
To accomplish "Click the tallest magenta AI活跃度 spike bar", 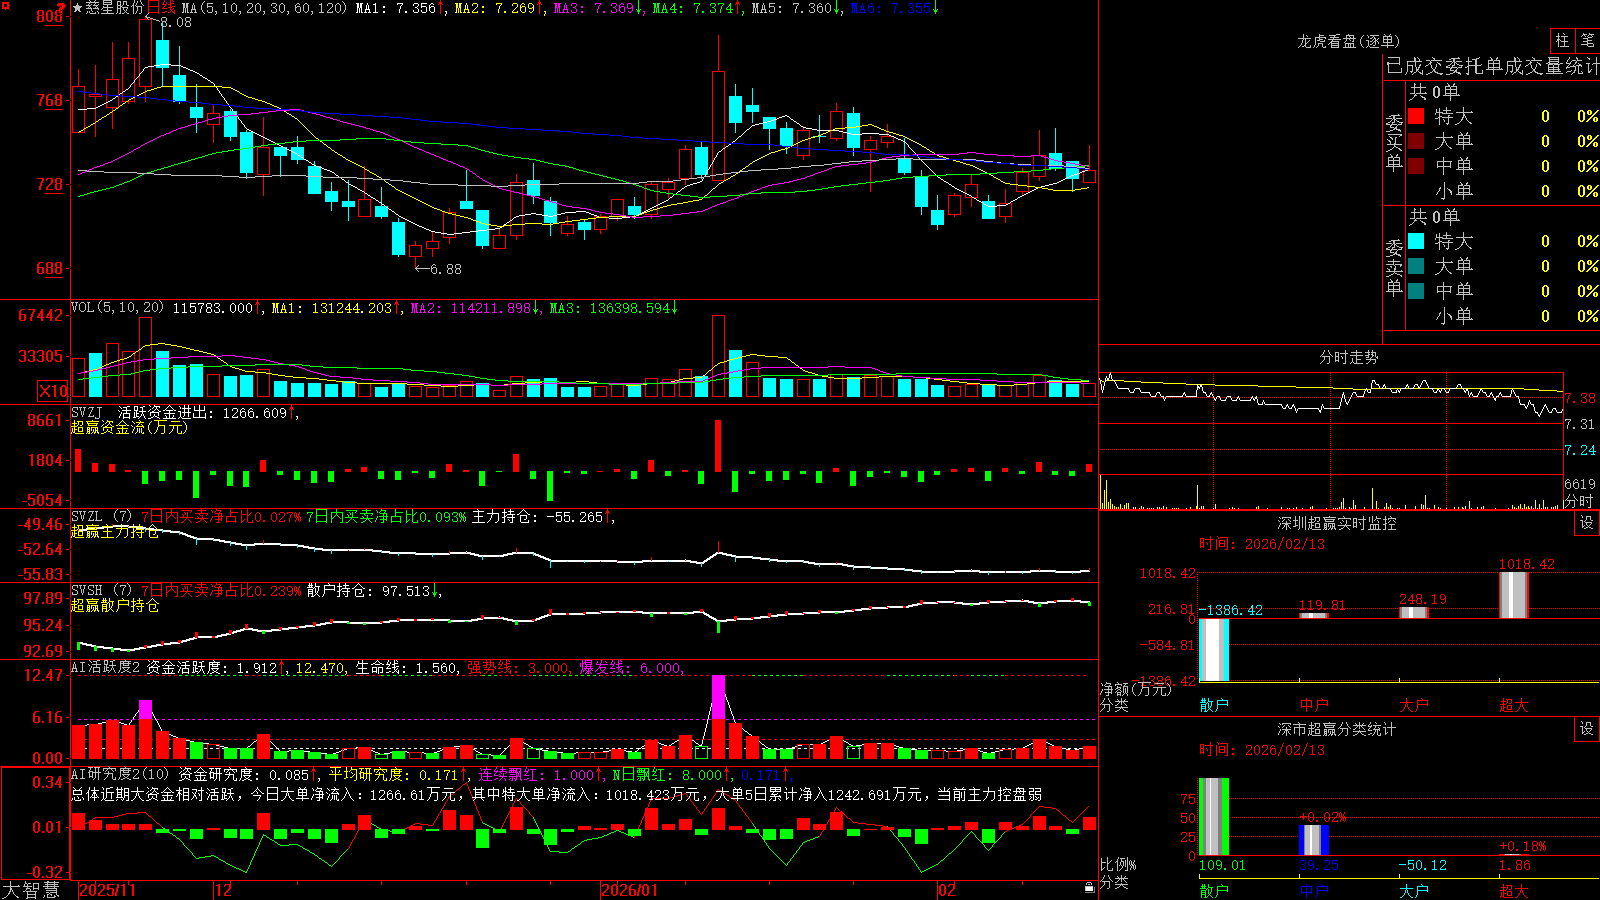I will [718, 697].
